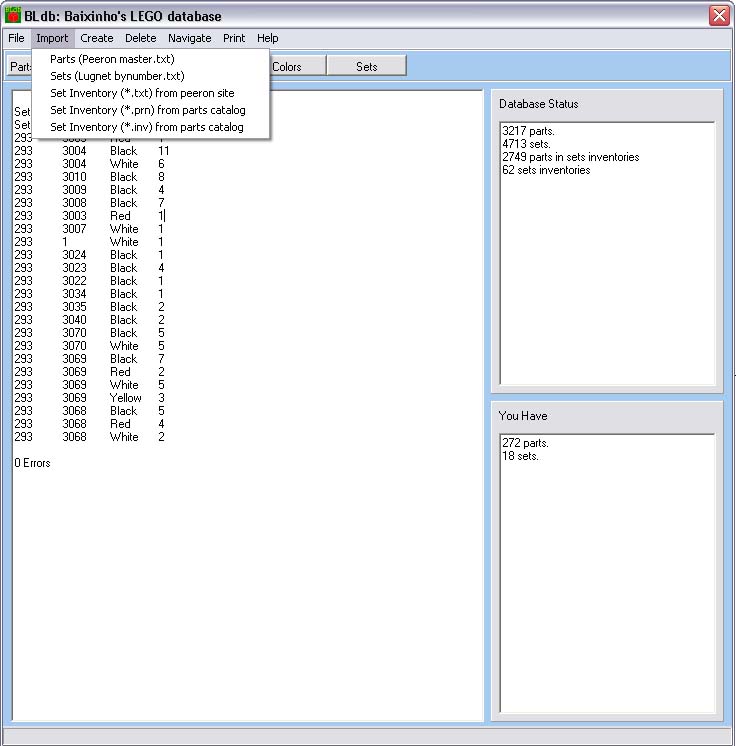Click the row 3070 Black 5
The width and height of the screenshot is (738, 746).
pos(89,333)
